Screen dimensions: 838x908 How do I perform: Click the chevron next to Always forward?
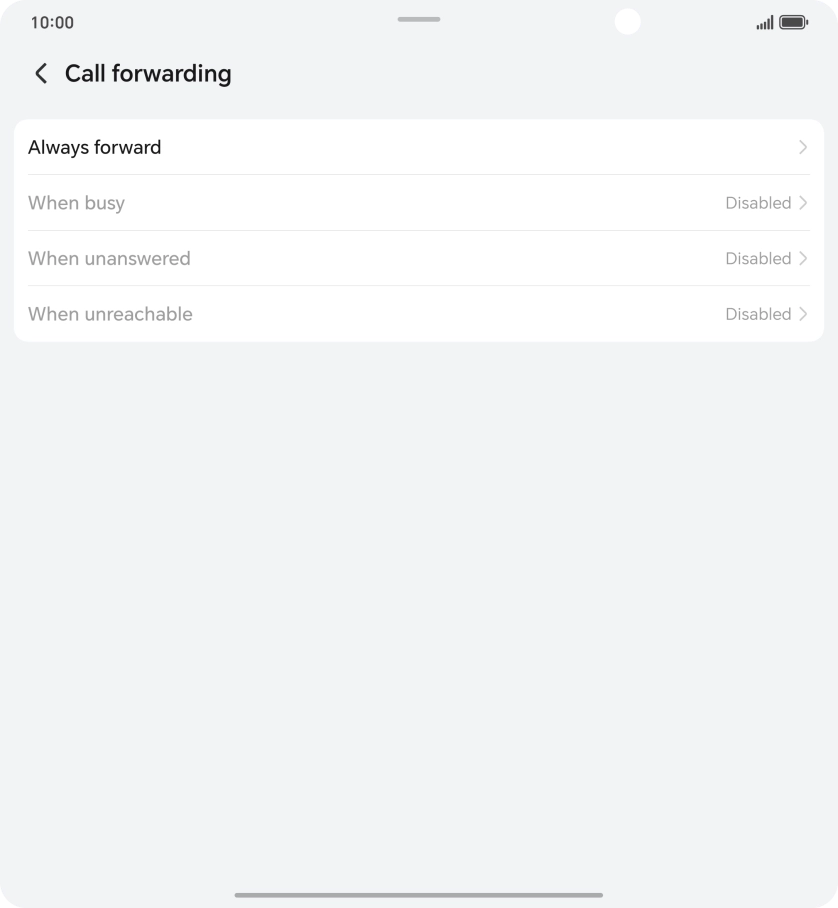[x=804, y=147]
